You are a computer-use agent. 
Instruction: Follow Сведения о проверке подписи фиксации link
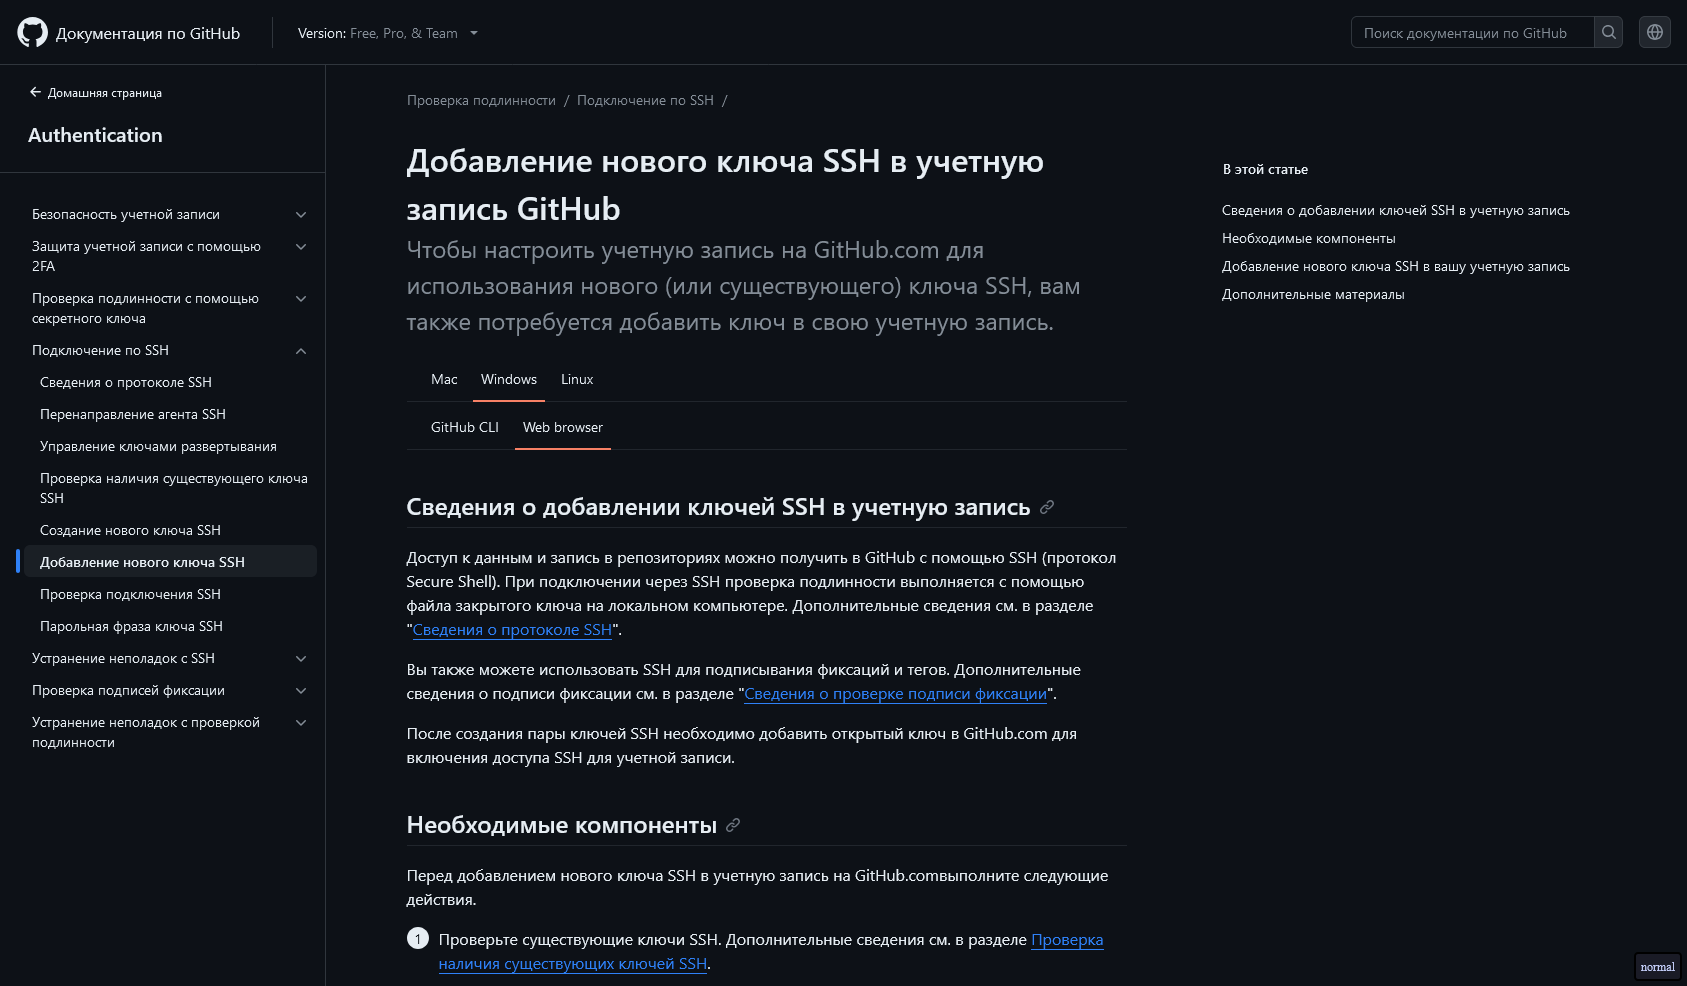click(x=895, y=694)
